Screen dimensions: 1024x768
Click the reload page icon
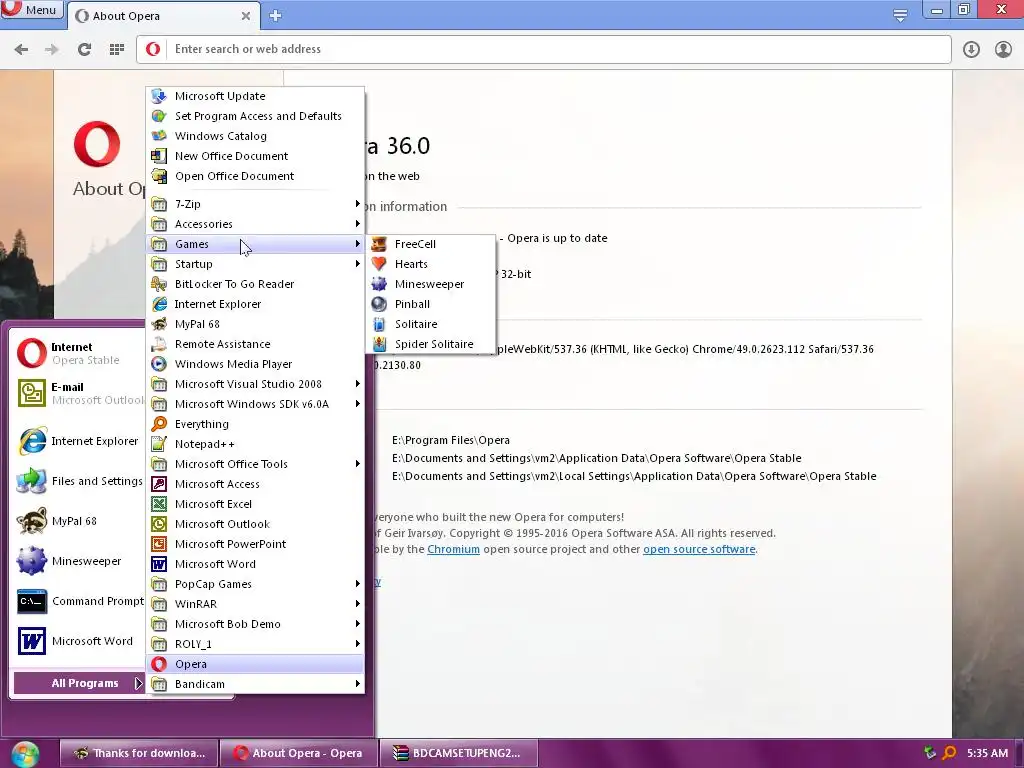coord(84,49)
